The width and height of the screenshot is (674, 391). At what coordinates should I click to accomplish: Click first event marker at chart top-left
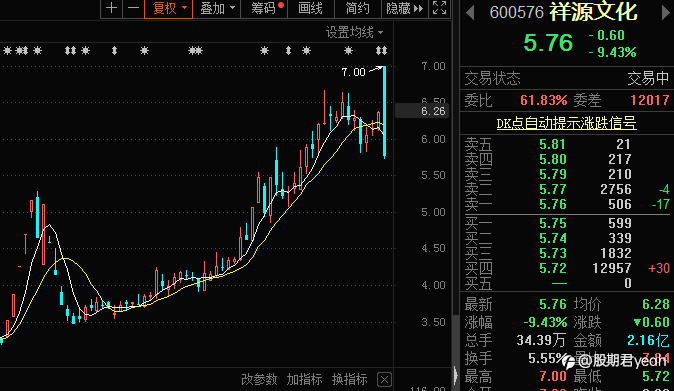pyautogui.click(x=7, y=51)
